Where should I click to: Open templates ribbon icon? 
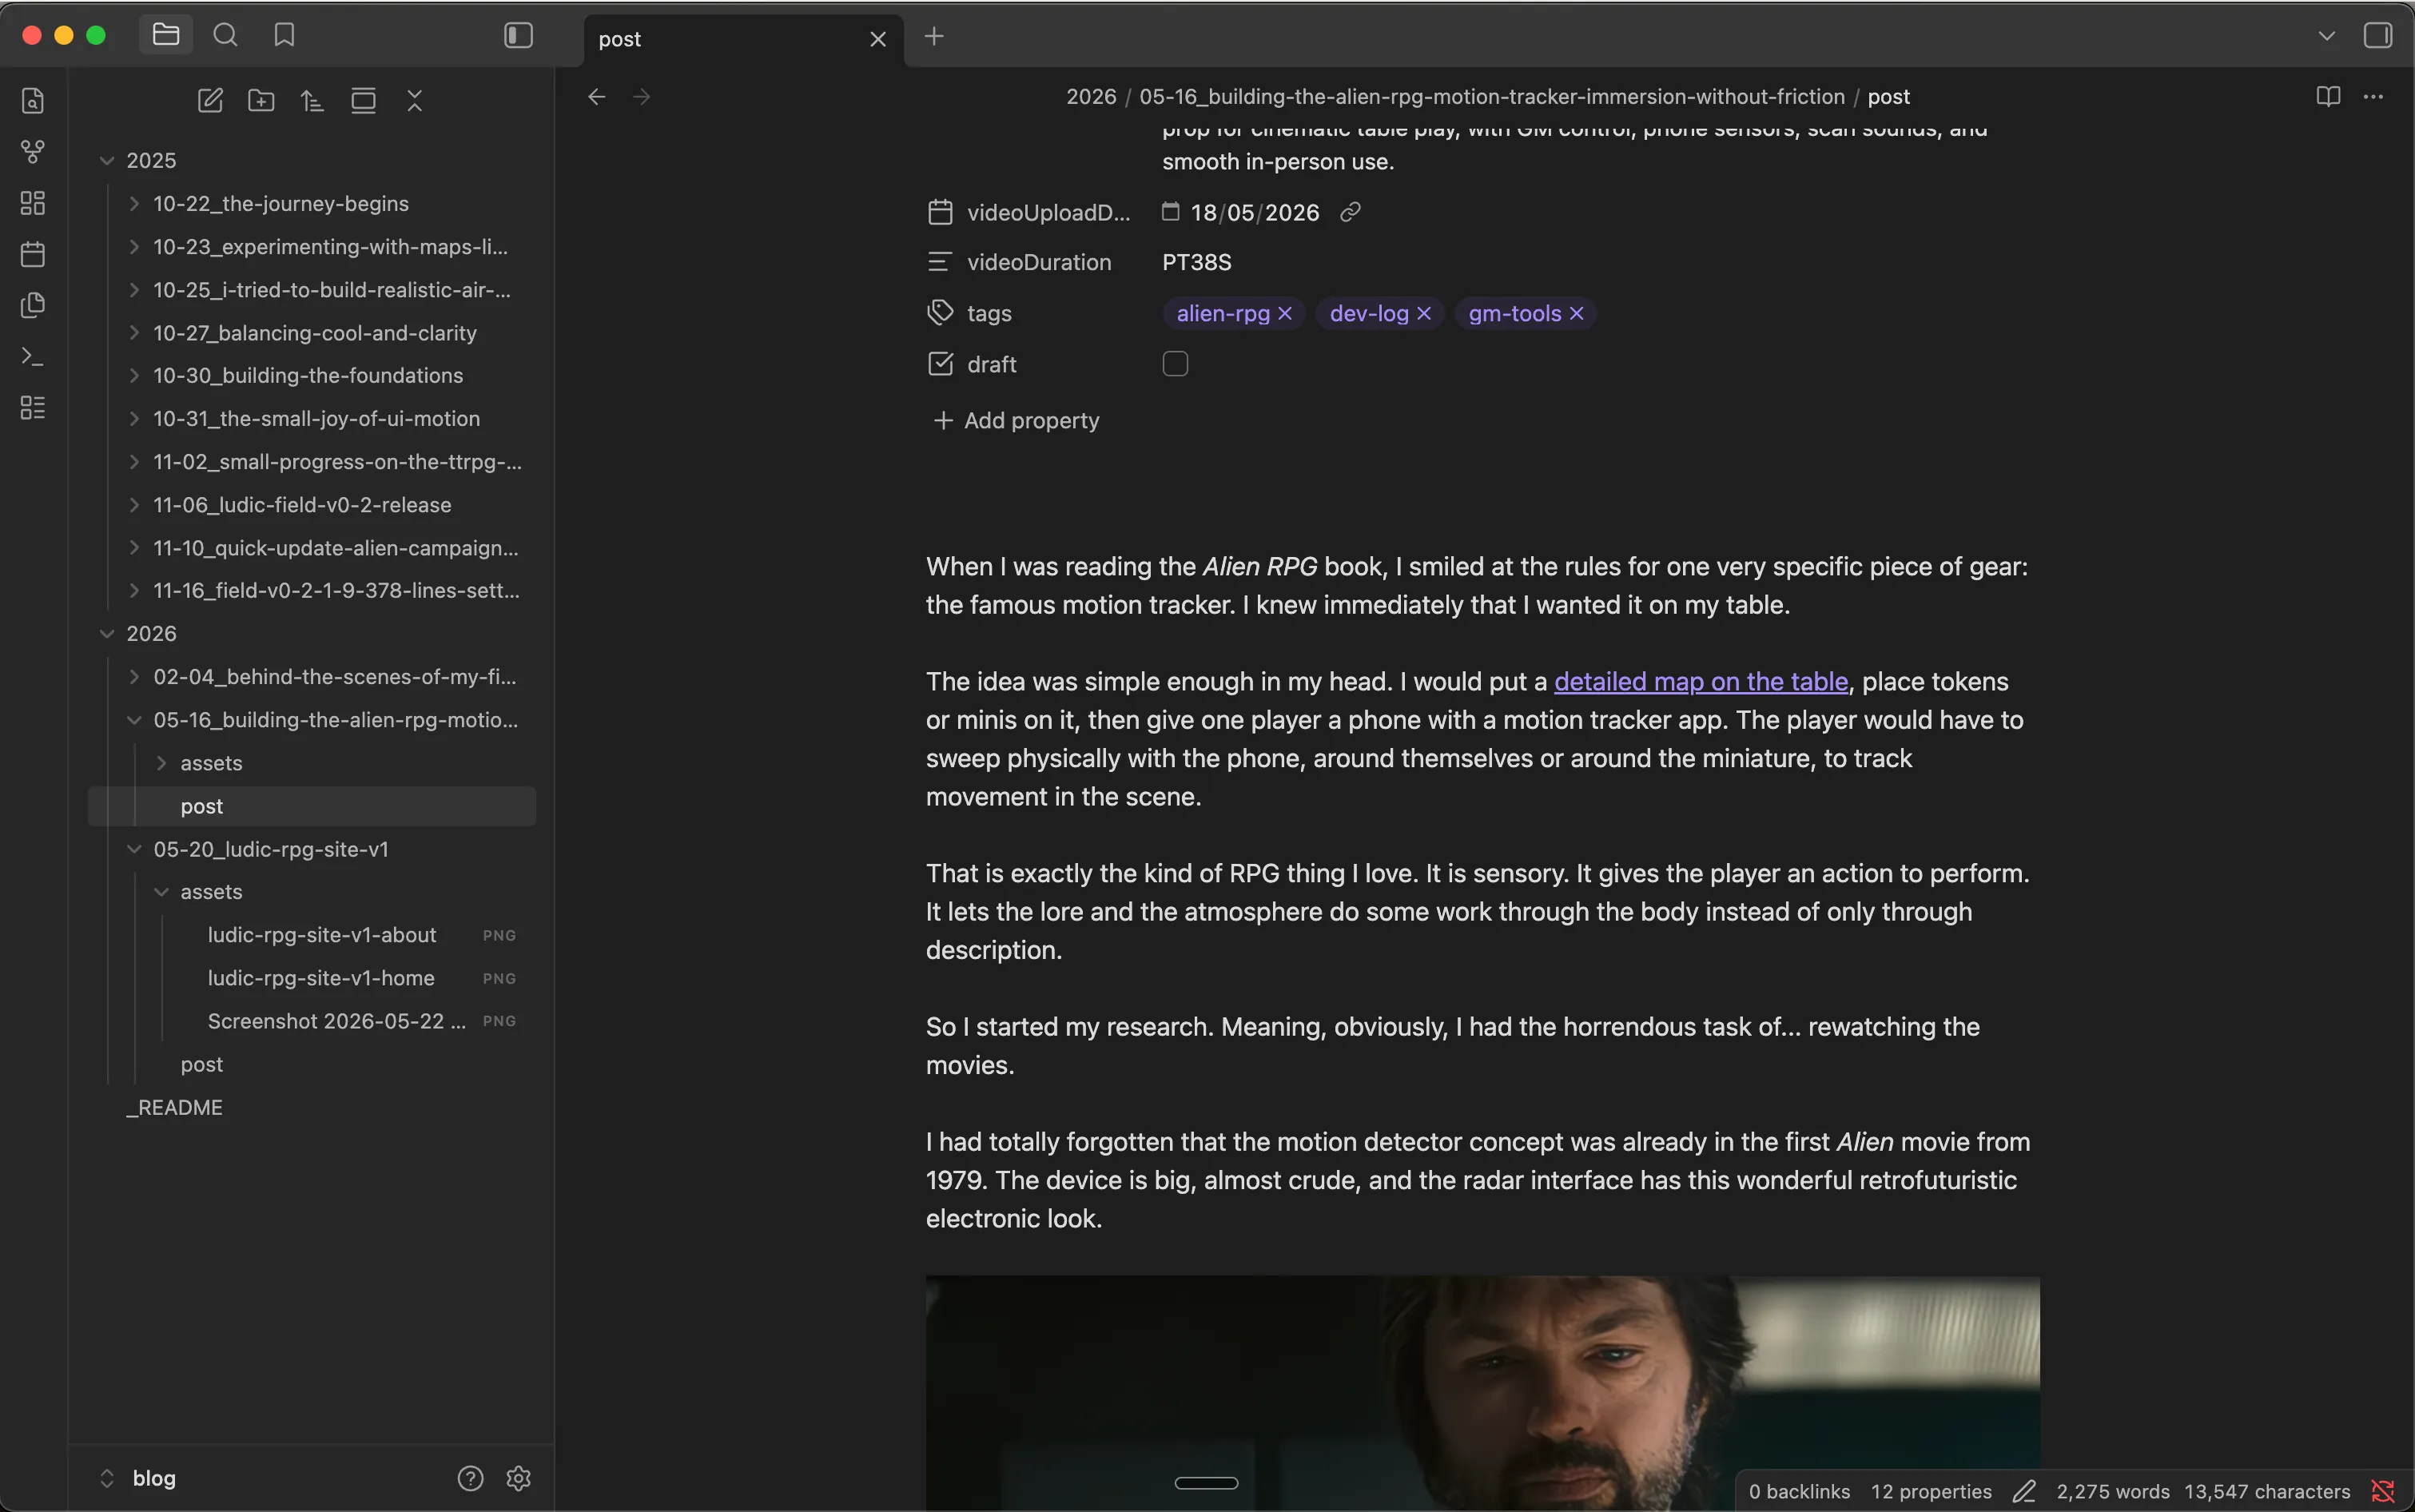click(x=33, y=305)
